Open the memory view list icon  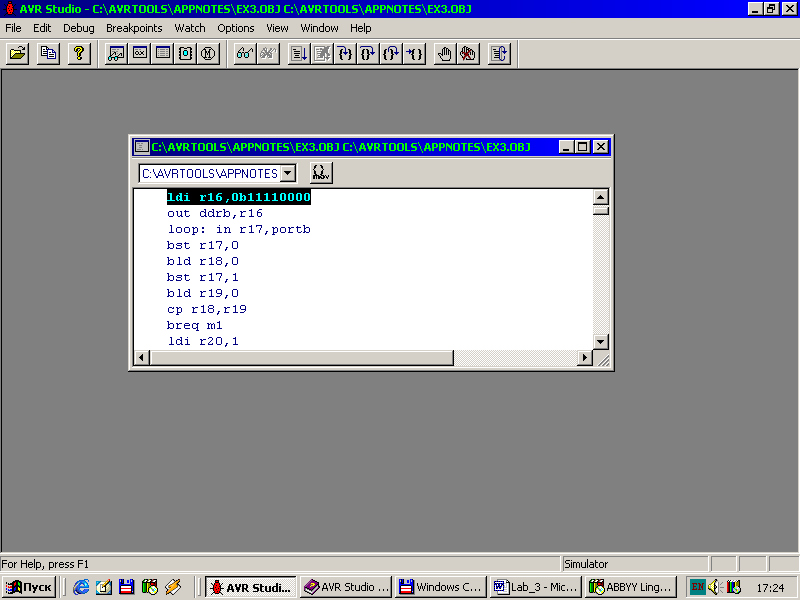(163, 54)
